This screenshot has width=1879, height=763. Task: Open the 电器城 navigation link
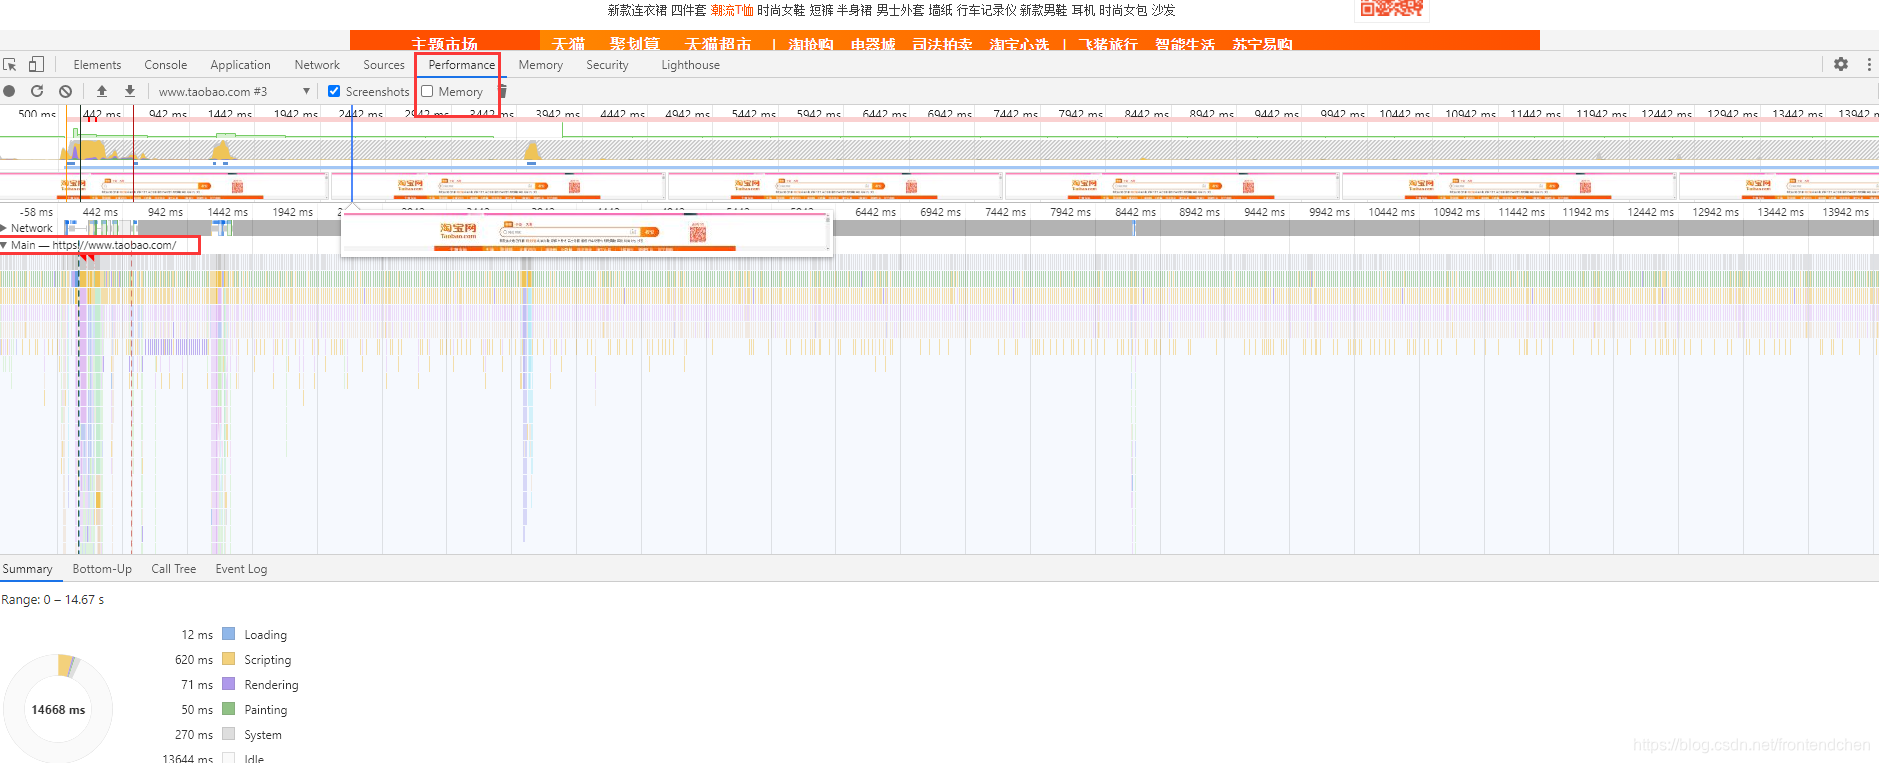click(x=873, y=44)
